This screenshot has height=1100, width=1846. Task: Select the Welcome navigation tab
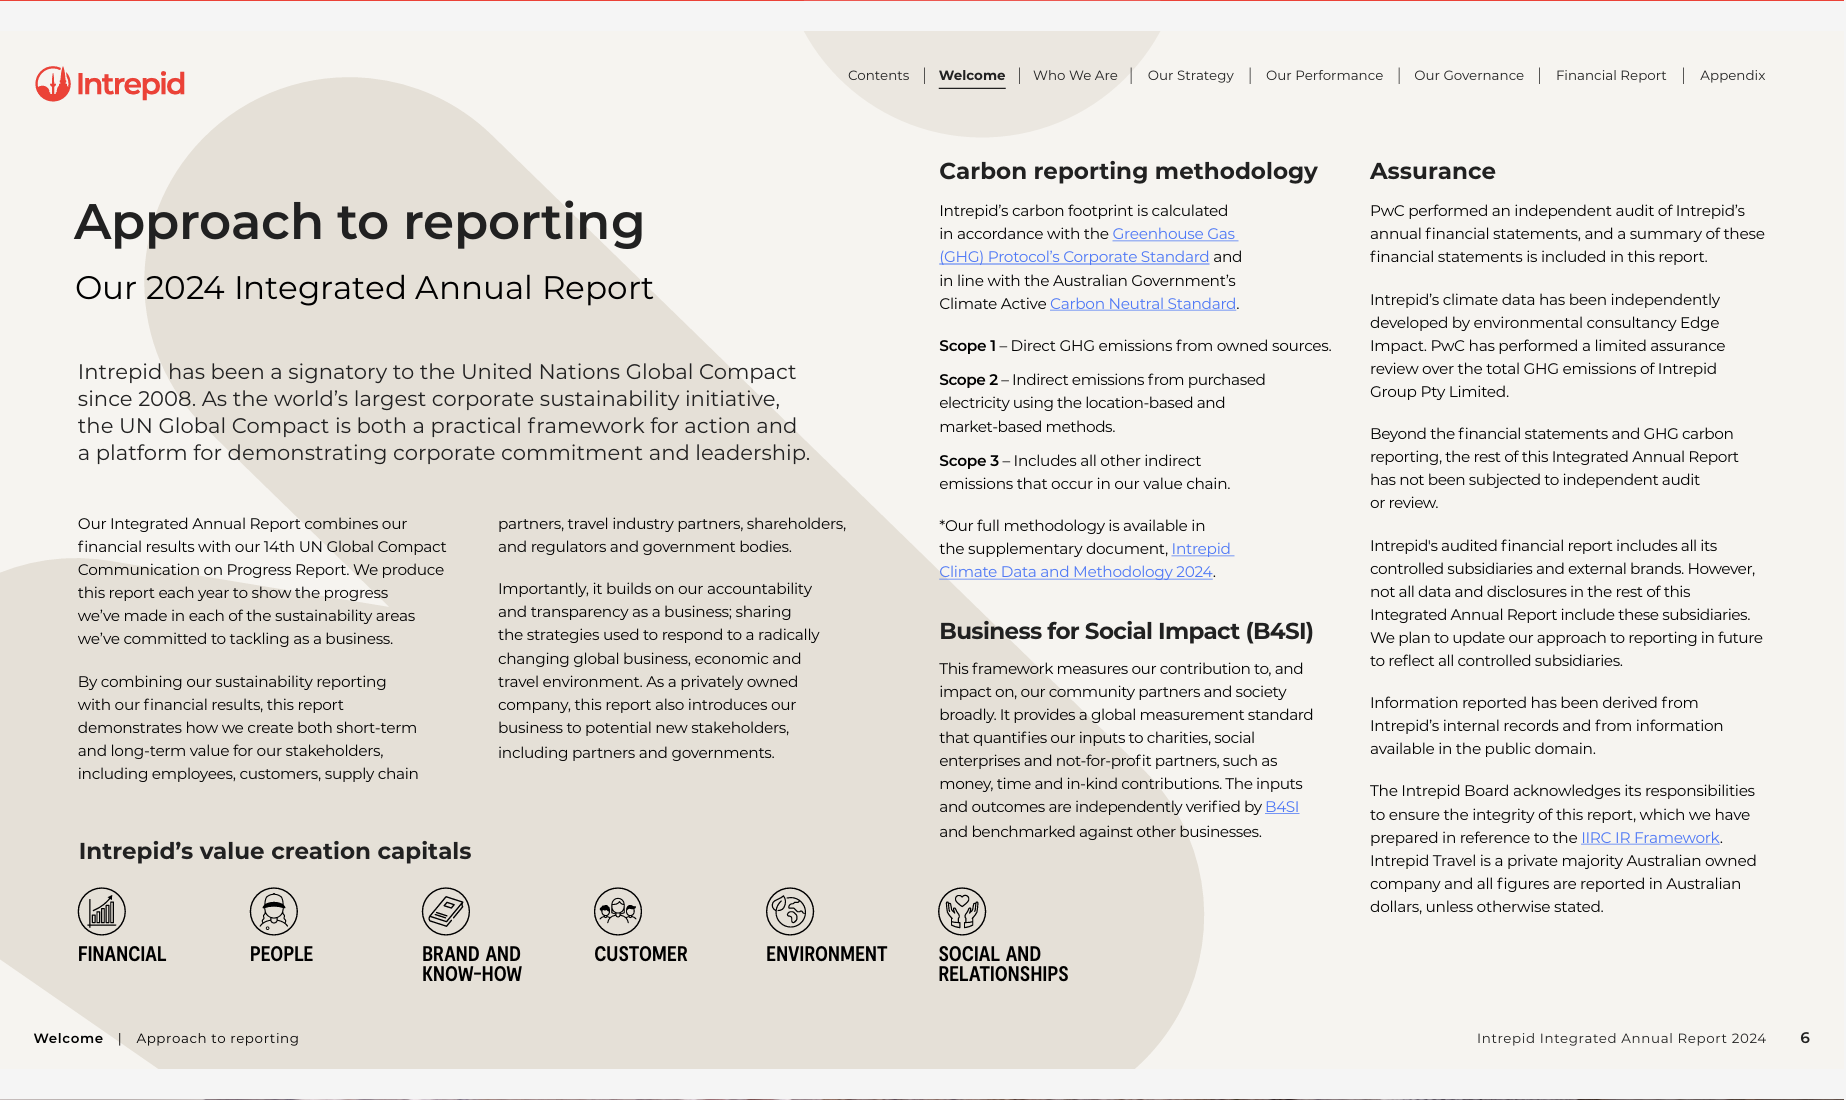(x=971, y=76)
